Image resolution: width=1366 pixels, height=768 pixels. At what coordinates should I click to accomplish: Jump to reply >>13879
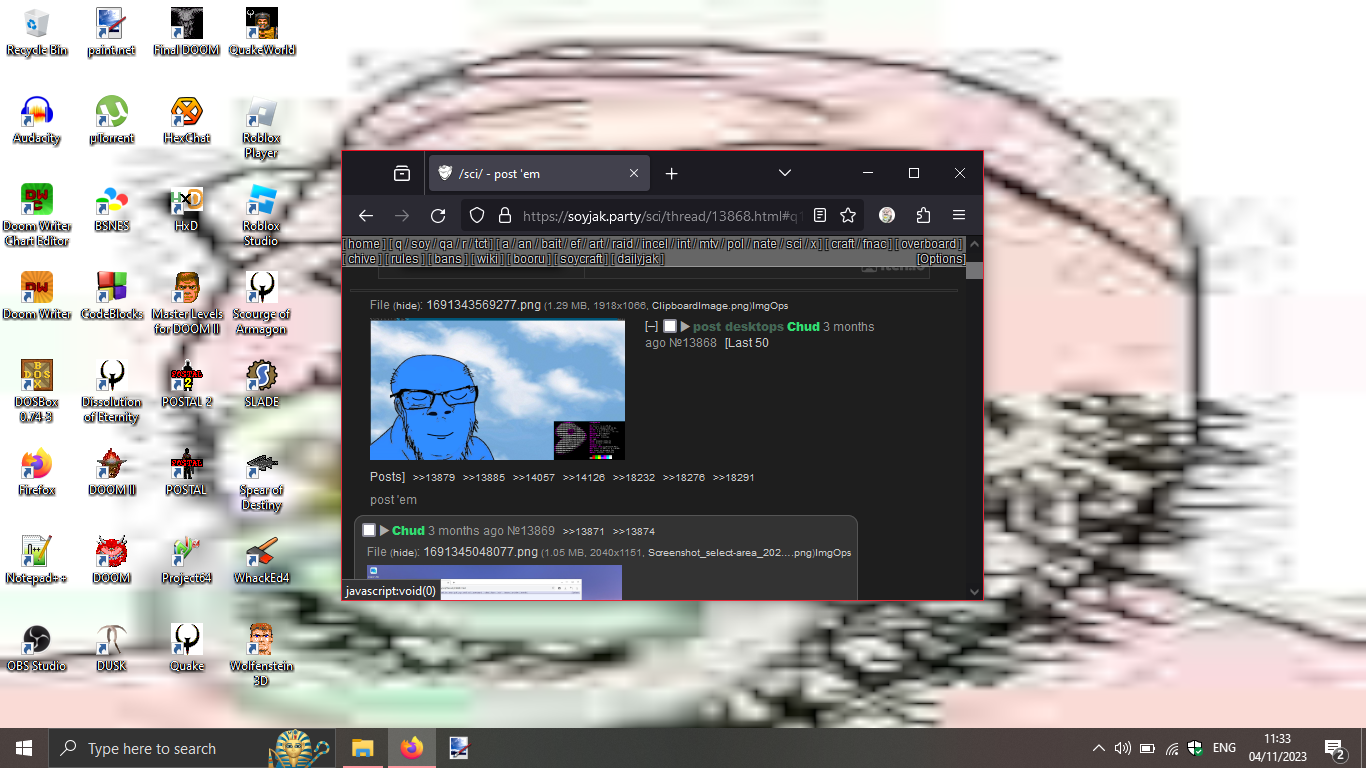[434, 478]
